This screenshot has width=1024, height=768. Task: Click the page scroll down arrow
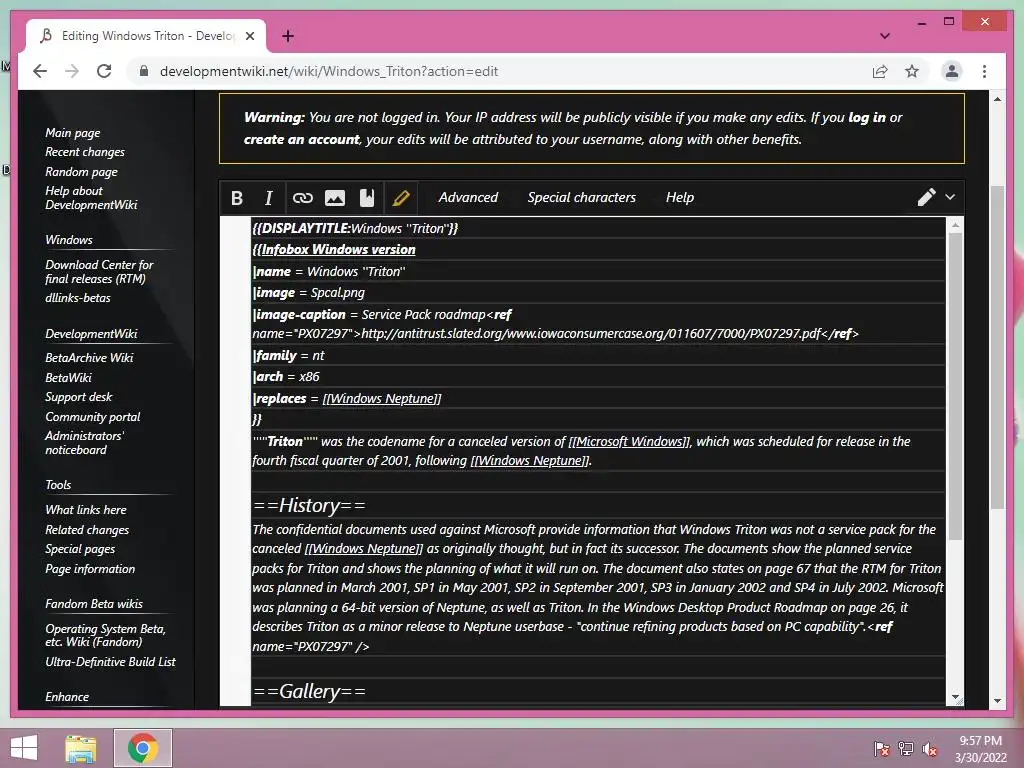pos(997,701)
